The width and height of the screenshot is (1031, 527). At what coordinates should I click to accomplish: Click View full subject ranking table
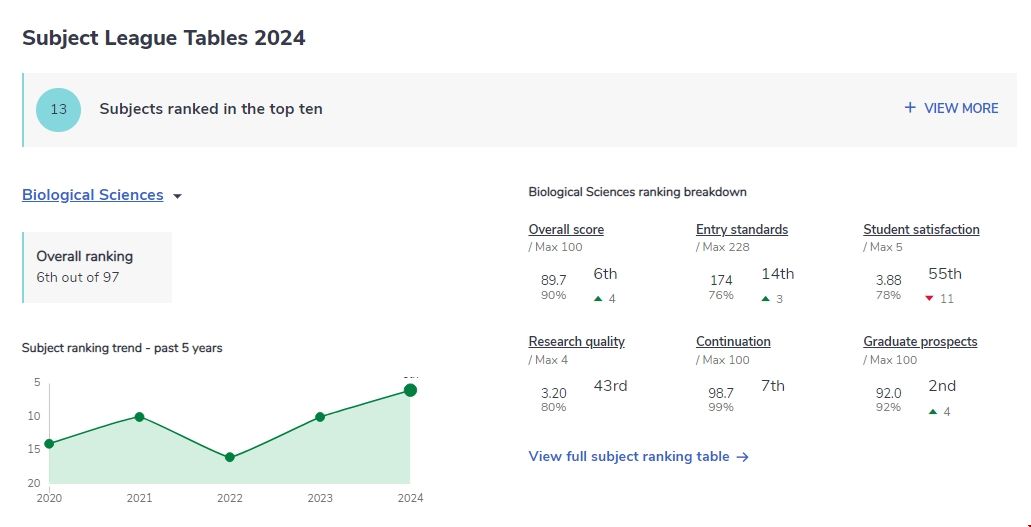coord(629,456)
